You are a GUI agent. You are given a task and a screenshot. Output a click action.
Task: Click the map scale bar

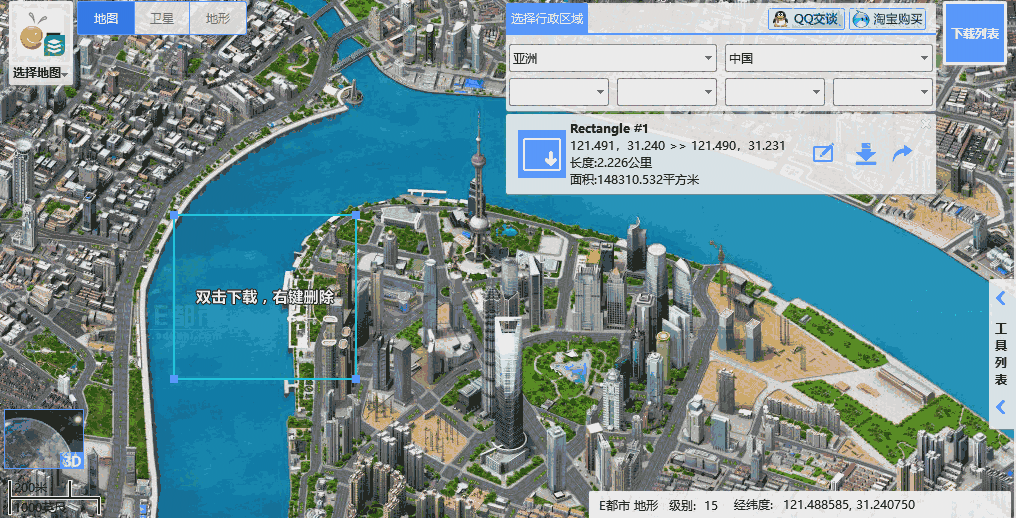click(54, 498)
